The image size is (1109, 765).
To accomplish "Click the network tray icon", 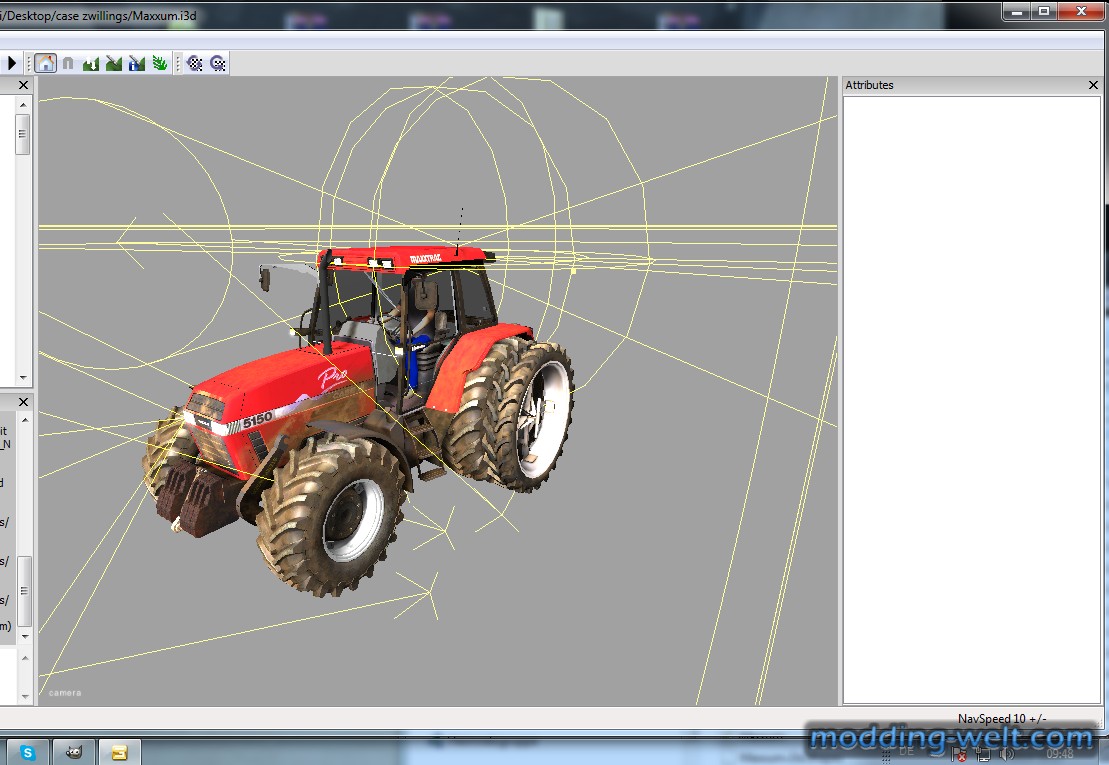I will coord(982,755).
